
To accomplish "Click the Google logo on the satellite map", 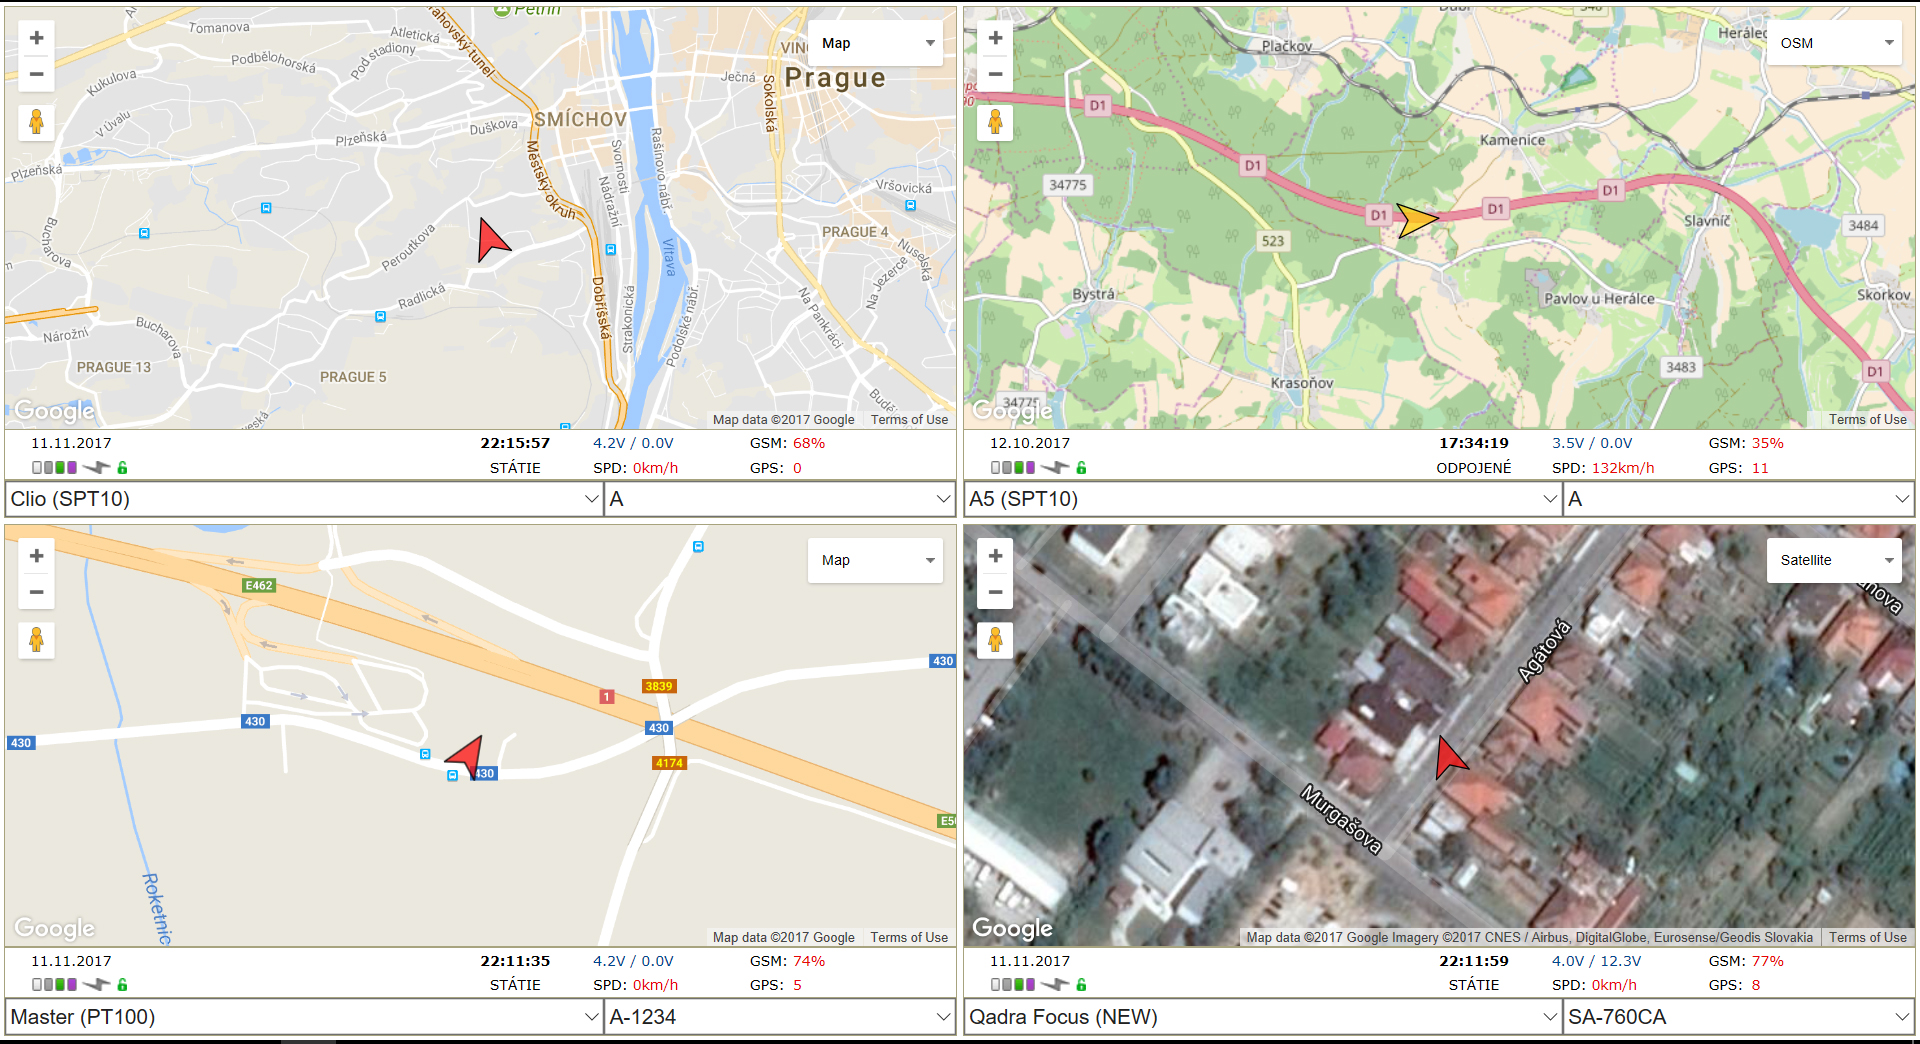I will click(x=1012, y=928).
